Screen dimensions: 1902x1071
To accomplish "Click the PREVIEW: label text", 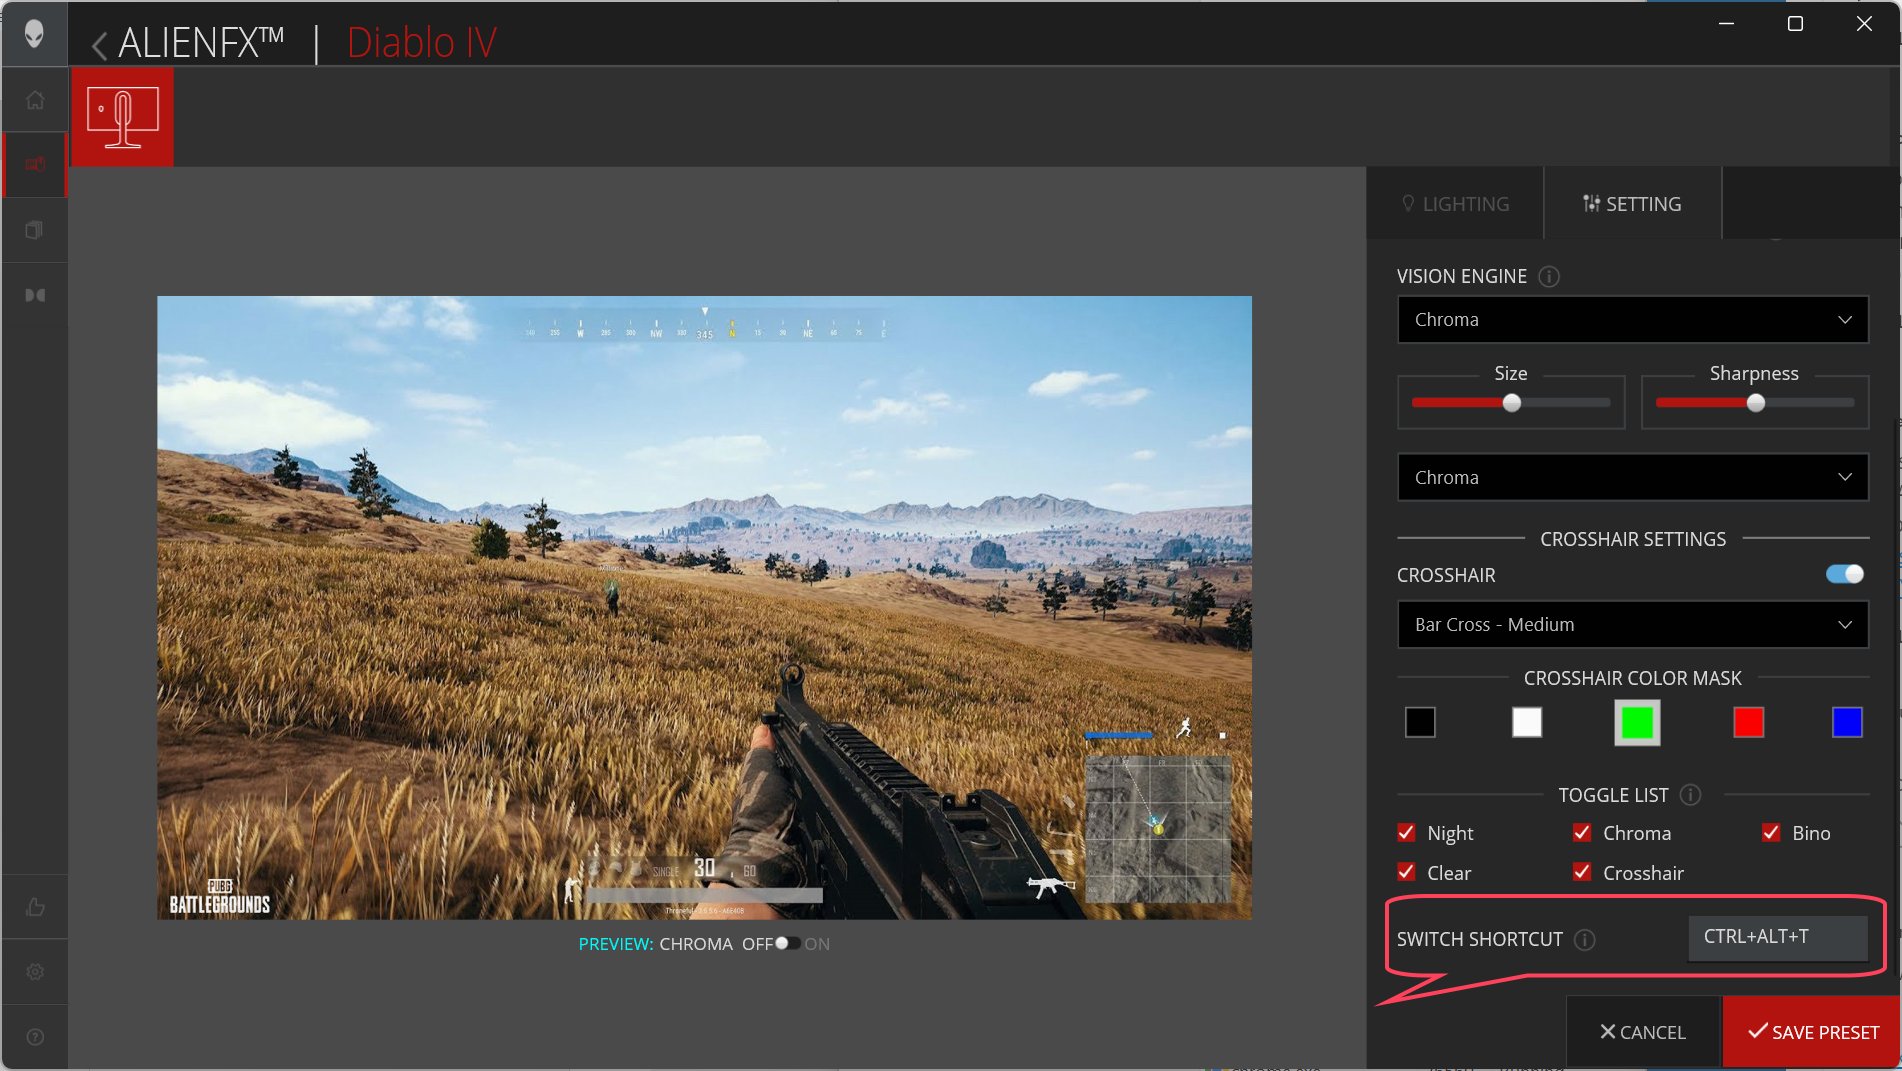I will pos(615,944).
